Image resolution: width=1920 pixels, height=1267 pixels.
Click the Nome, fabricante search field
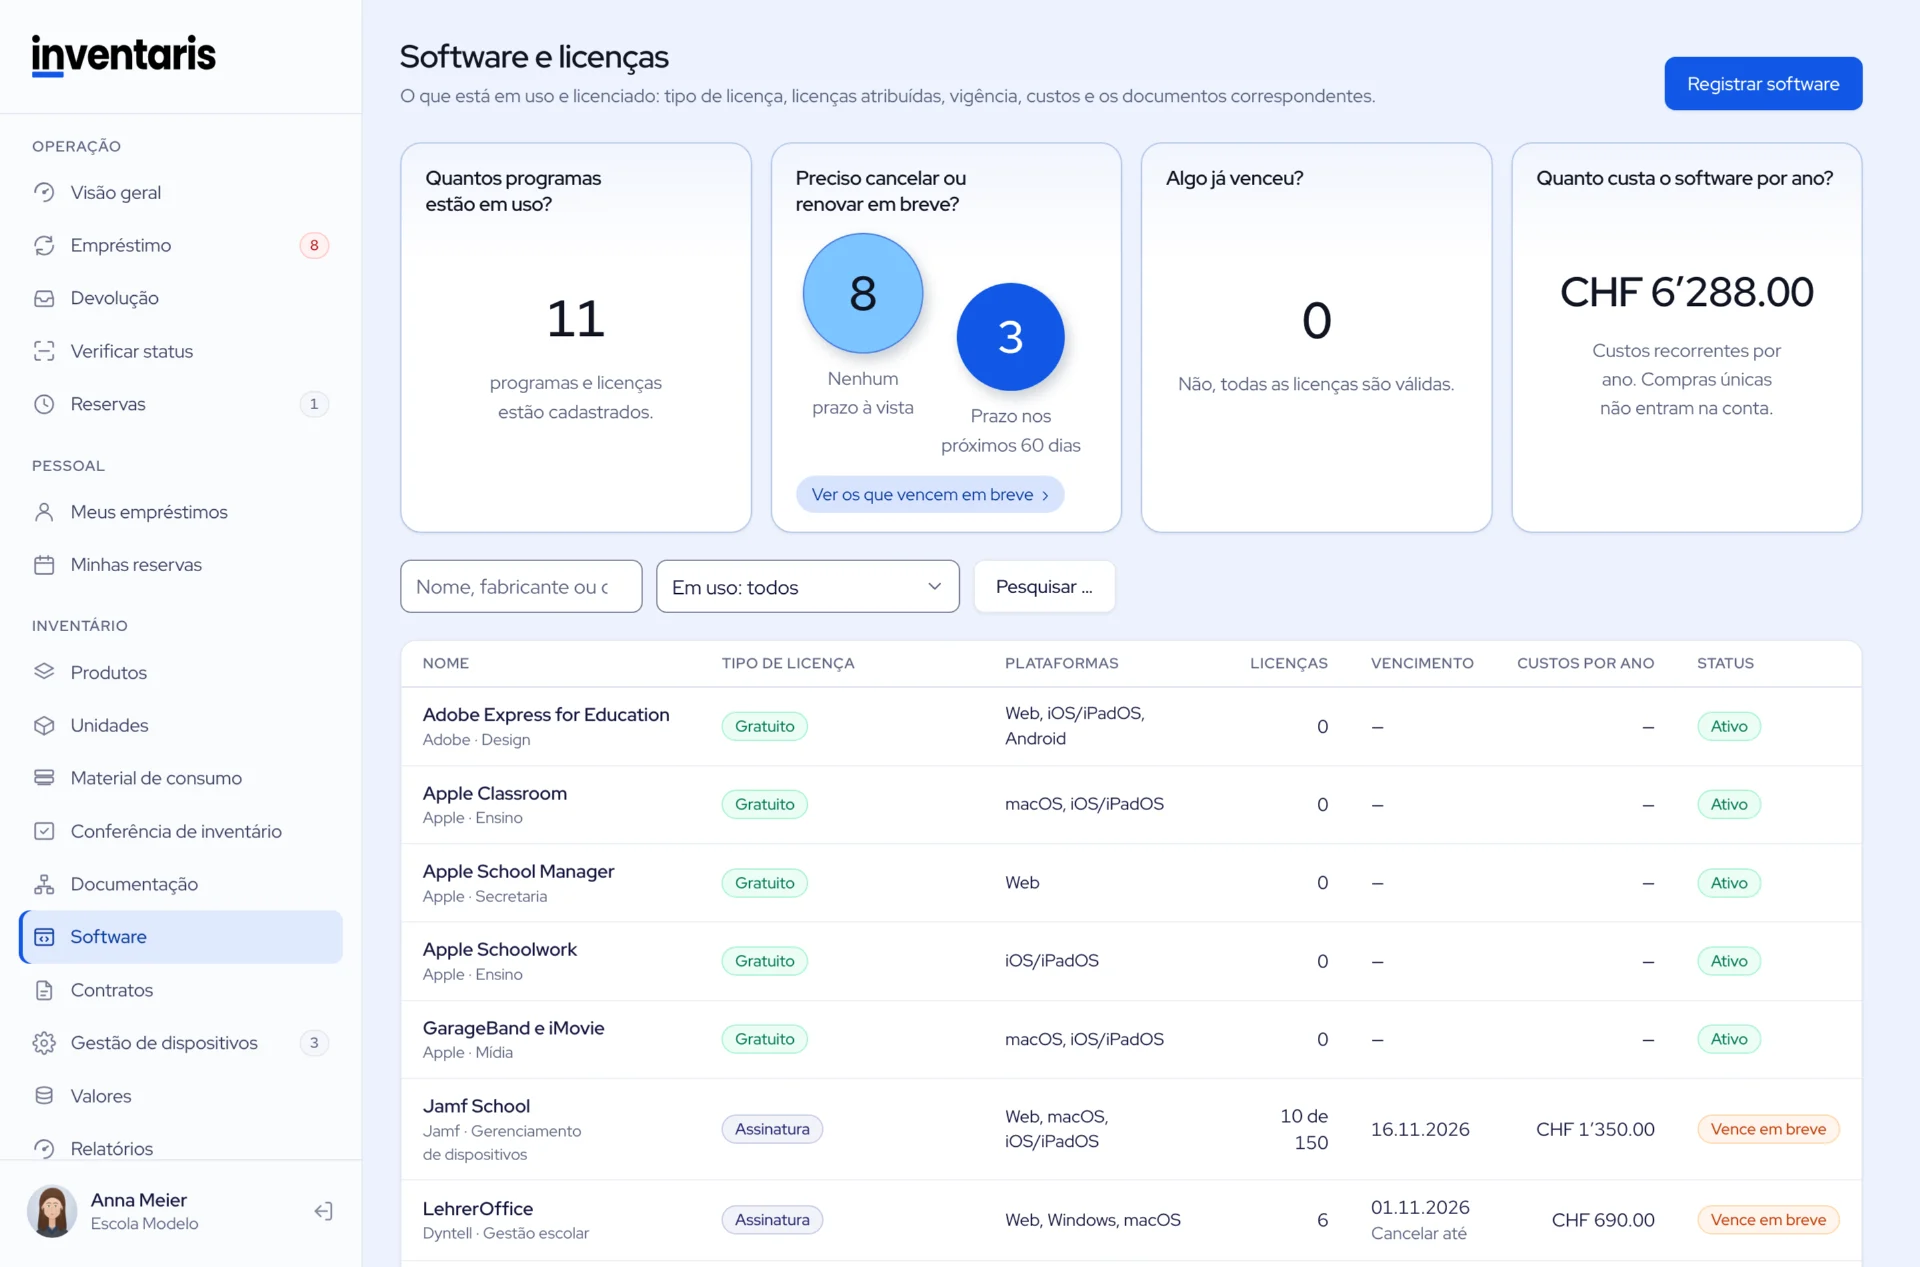(521, 587)
